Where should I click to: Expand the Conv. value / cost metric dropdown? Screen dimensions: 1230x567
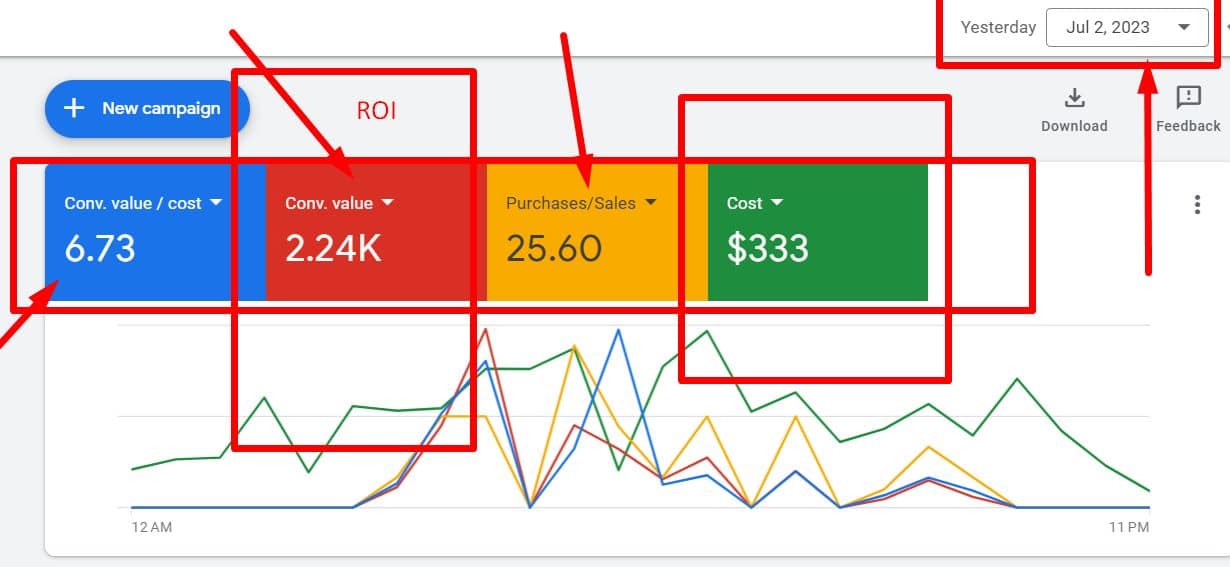[x=215, y=202]
